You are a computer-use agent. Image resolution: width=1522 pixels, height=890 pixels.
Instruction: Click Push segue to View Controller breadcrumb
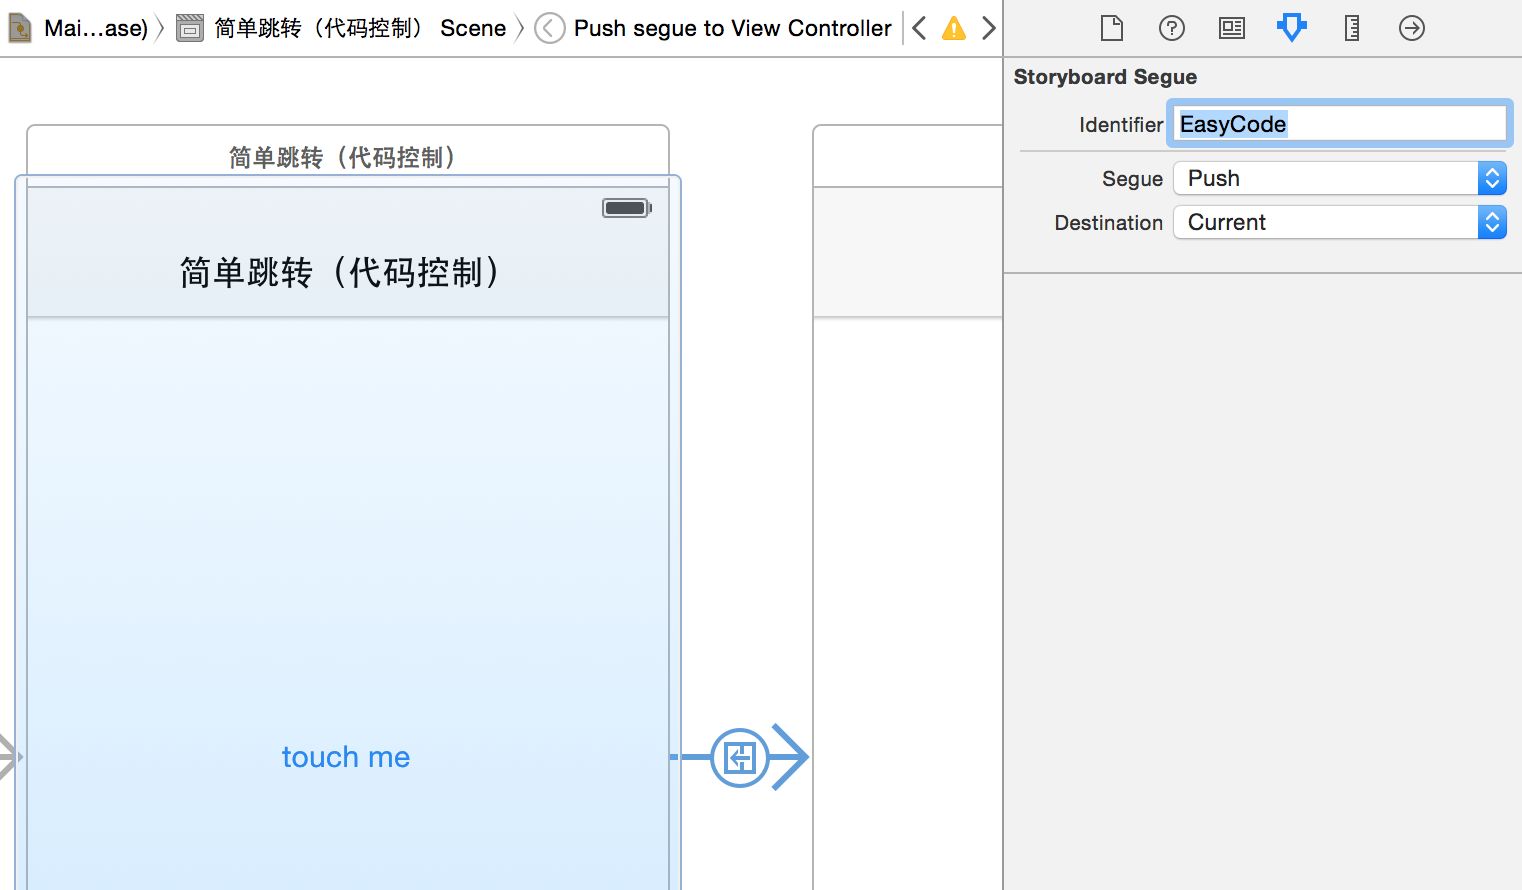(x=733, y=28)
